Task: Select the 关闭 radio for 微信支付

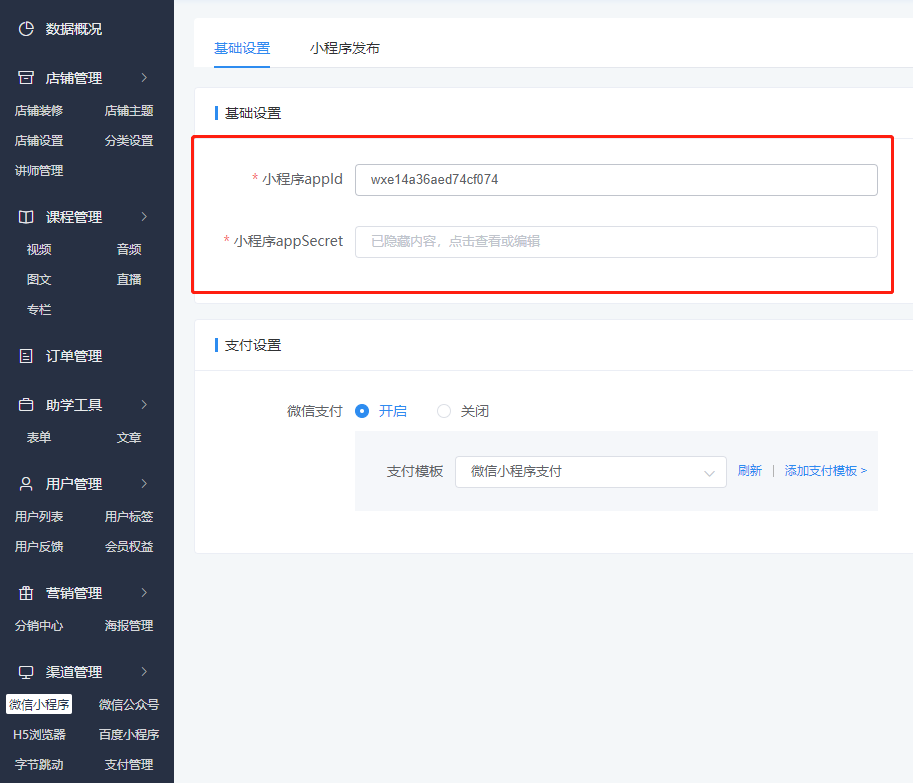Action: click(444, 411)
